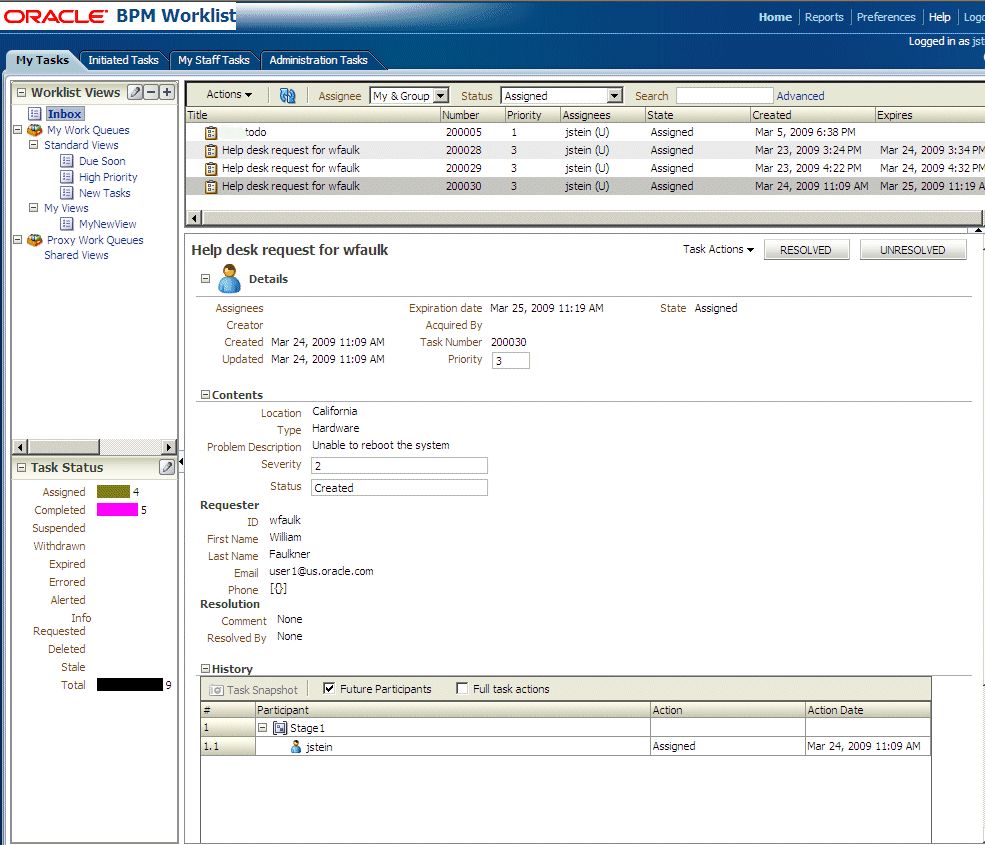Click the minus icon in Worklist Views header

pyautogui.click(x=151, y=92)
